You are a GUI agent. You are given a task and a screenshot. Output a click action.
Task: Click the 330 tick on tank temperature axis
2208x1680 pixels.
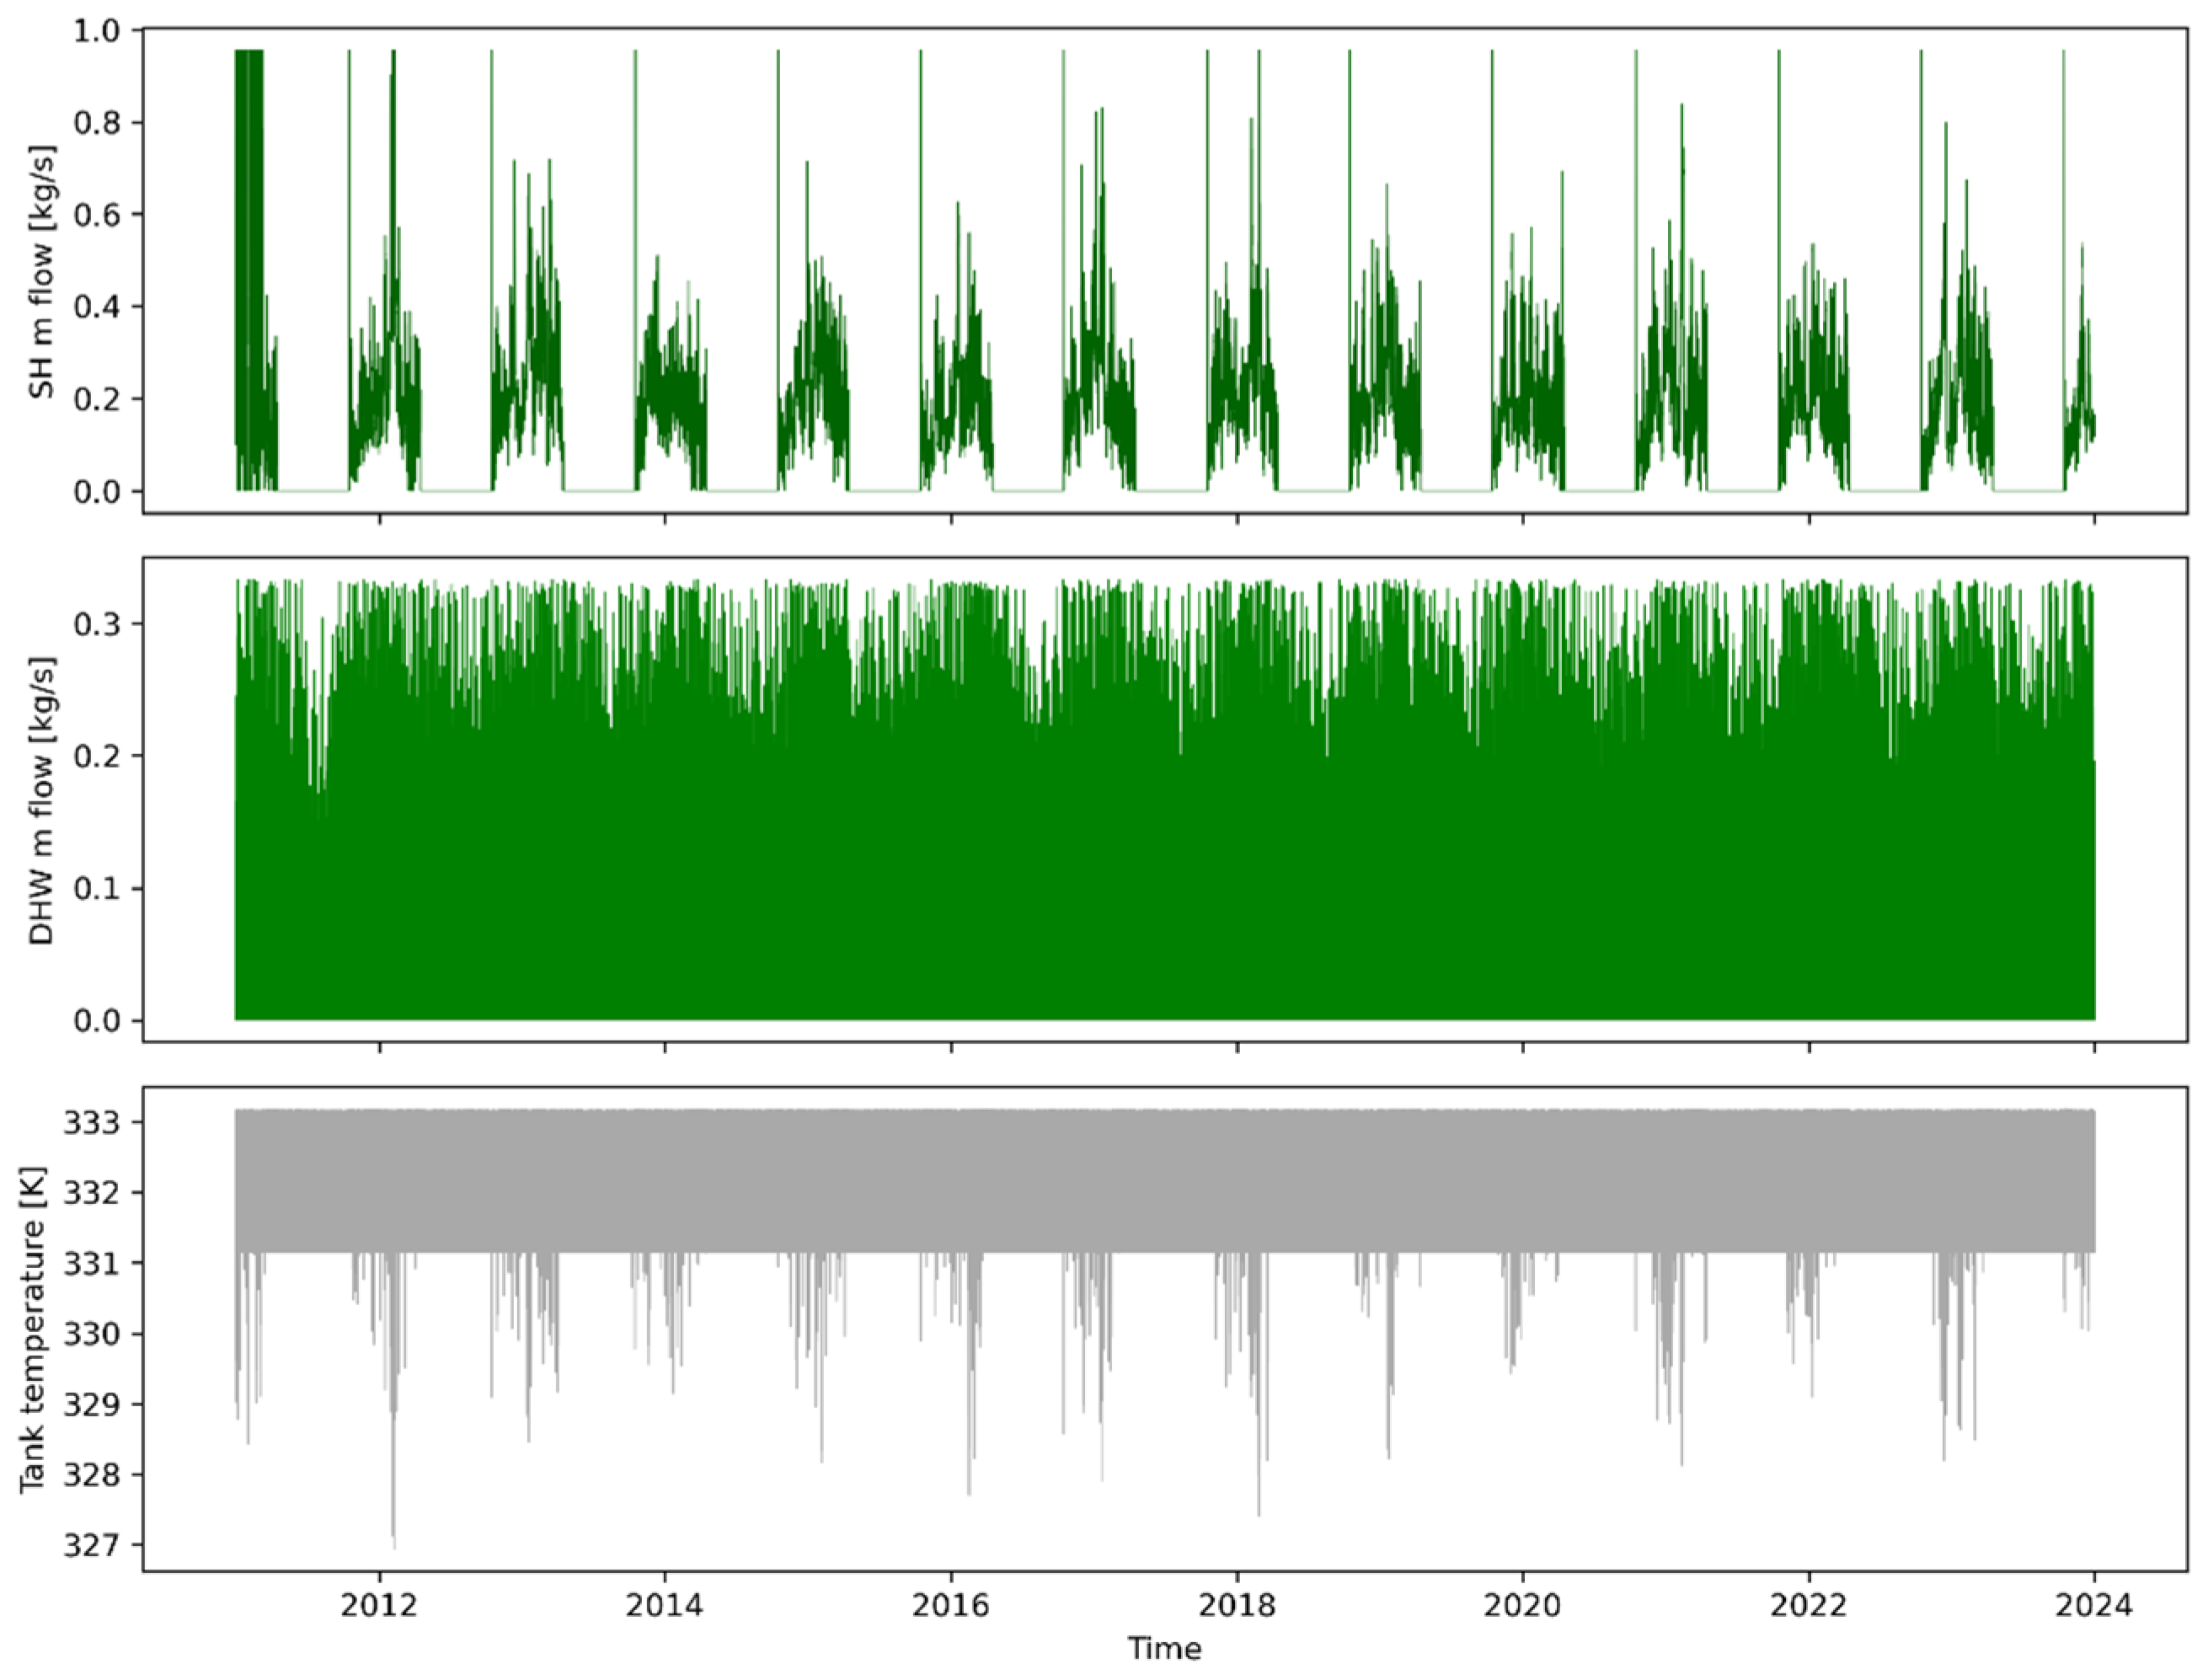[91, 1334]
